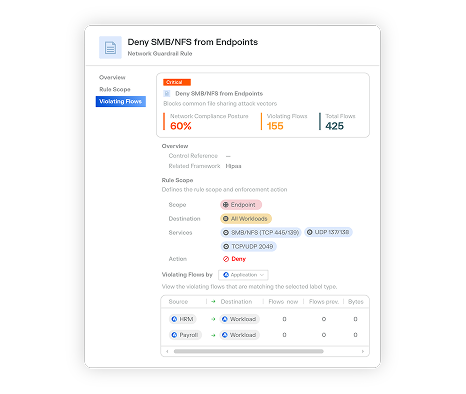
Task: Click the TCP/UDP 2049 service tag
Action: click(248, 246)
